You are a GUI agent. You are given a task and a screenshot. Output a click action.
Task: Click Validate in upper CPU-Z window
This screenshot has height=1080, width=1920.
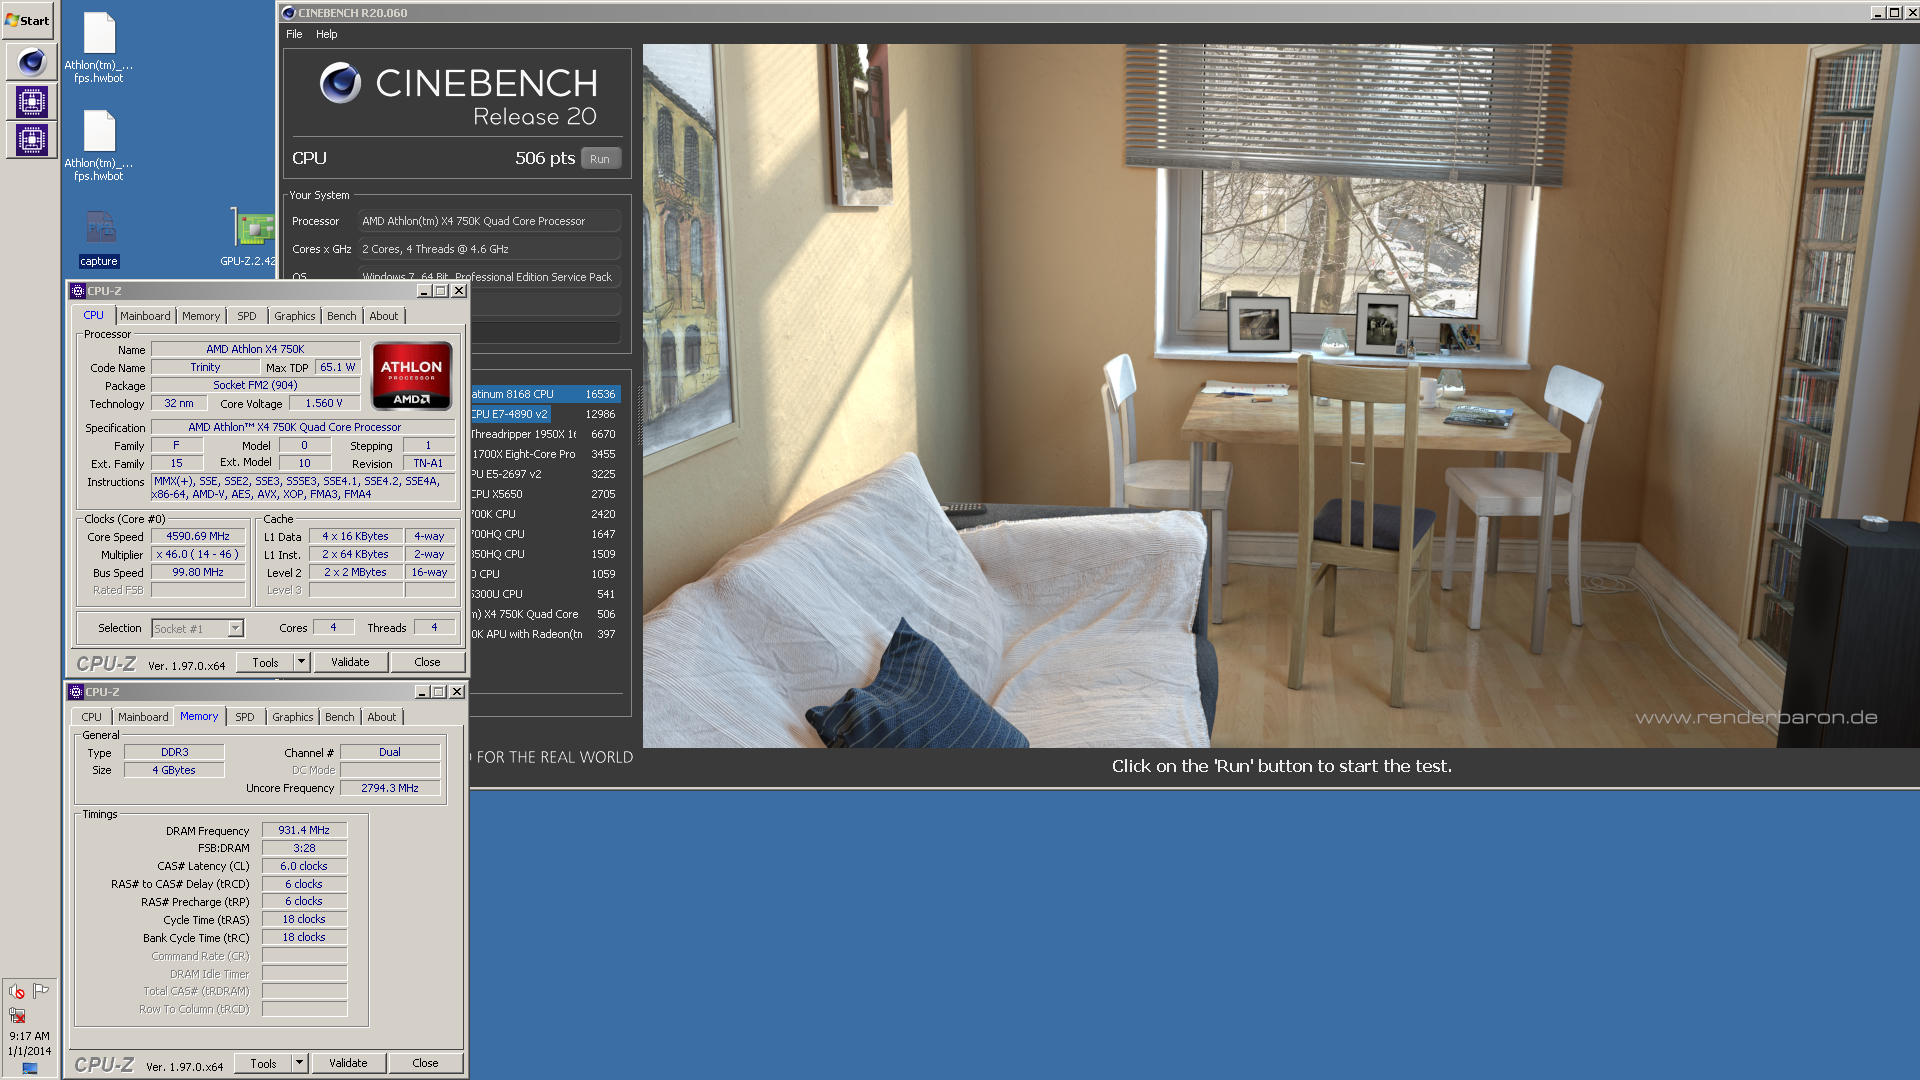[x=351, y=662]
